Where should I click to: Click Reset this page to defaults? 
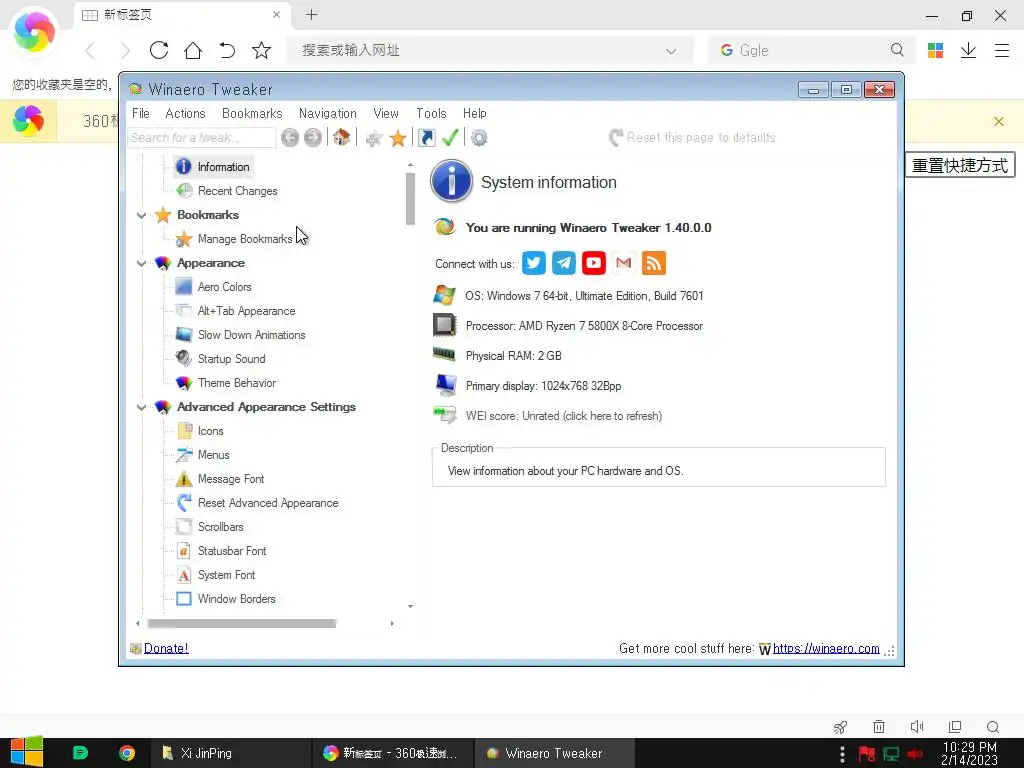692,137
